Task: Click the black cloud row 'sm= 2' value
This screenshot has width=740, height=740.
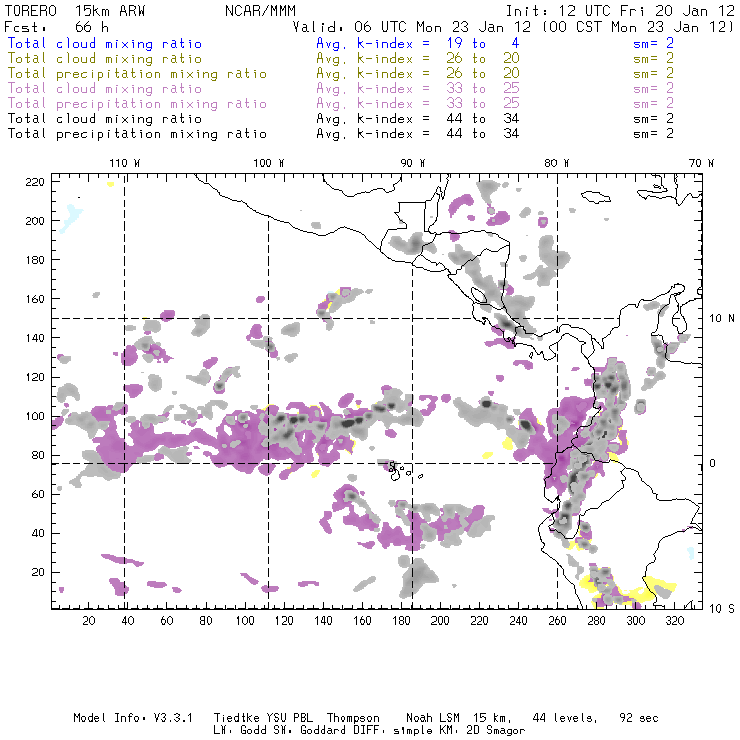Action: (653, 118)
